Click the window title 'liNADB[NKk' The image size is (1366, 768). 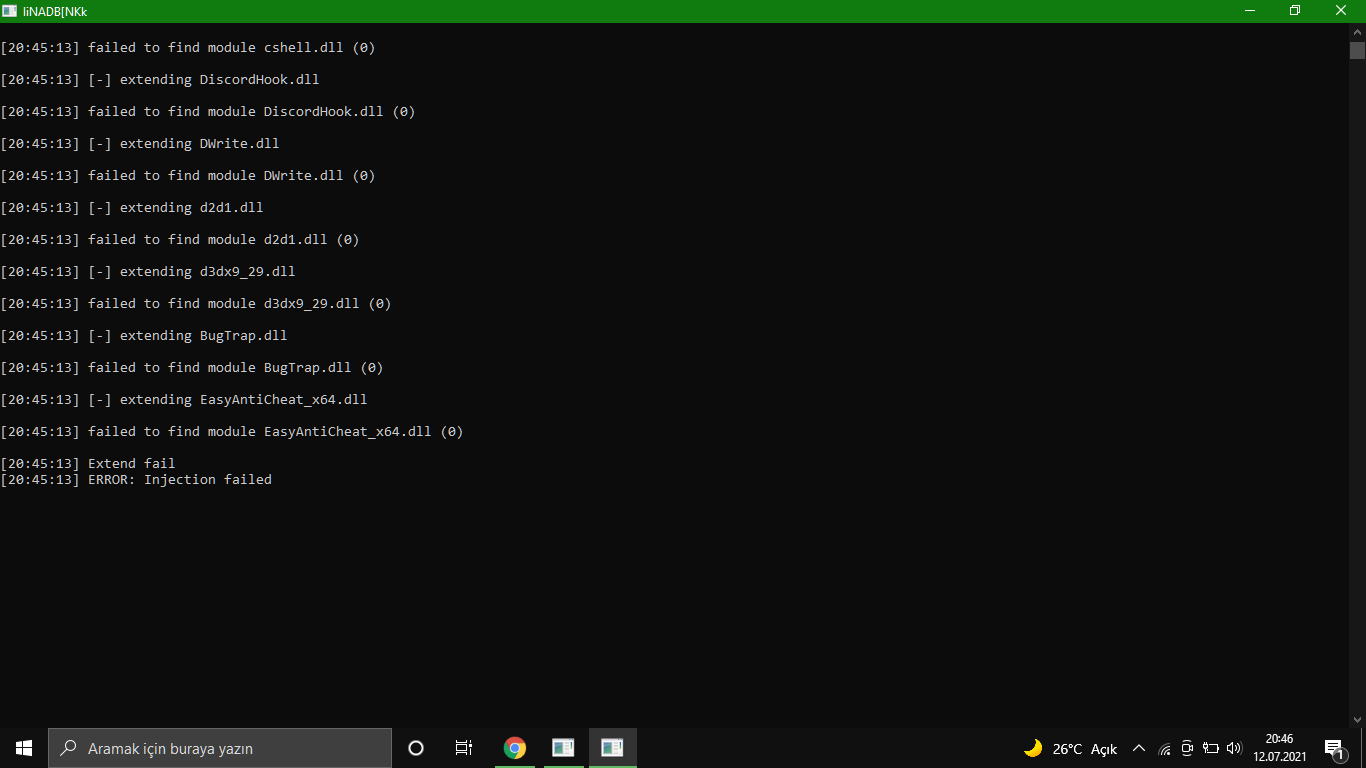pyautogui.click(x=55, y=11)
